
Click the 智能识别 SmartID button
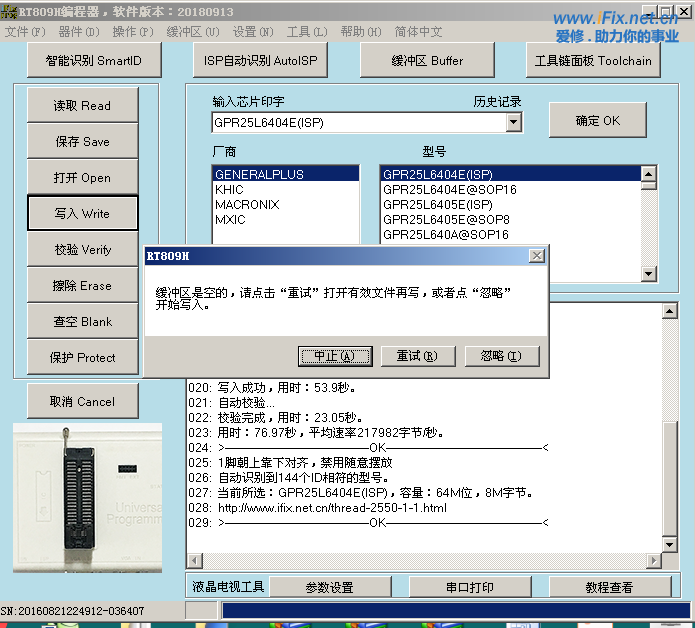click(94, 60)
